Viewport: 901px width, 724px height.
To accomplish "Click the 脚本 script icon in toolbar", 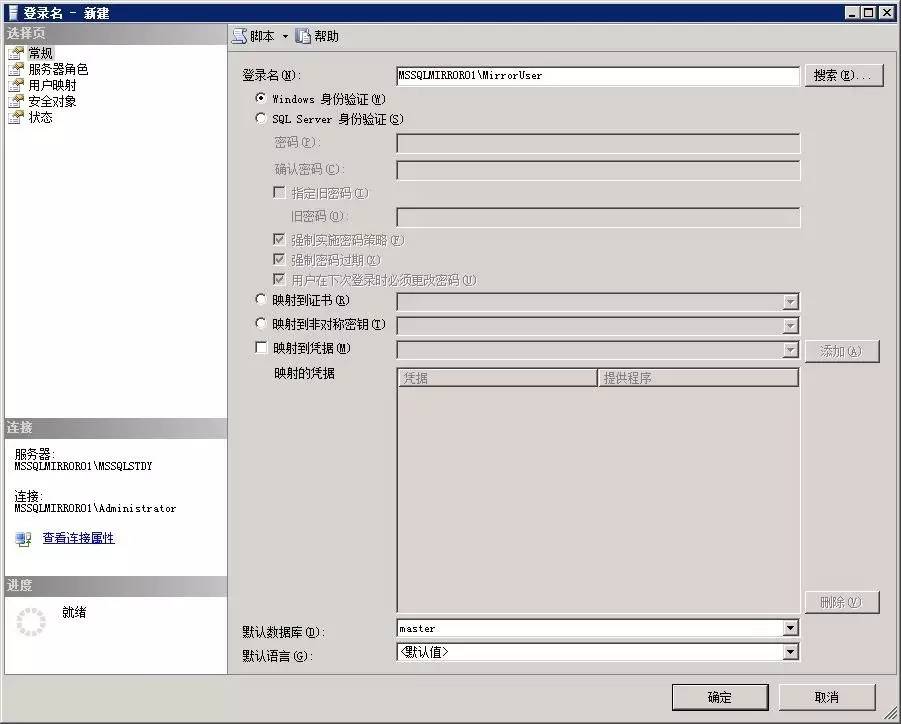I will coord(239,36).
